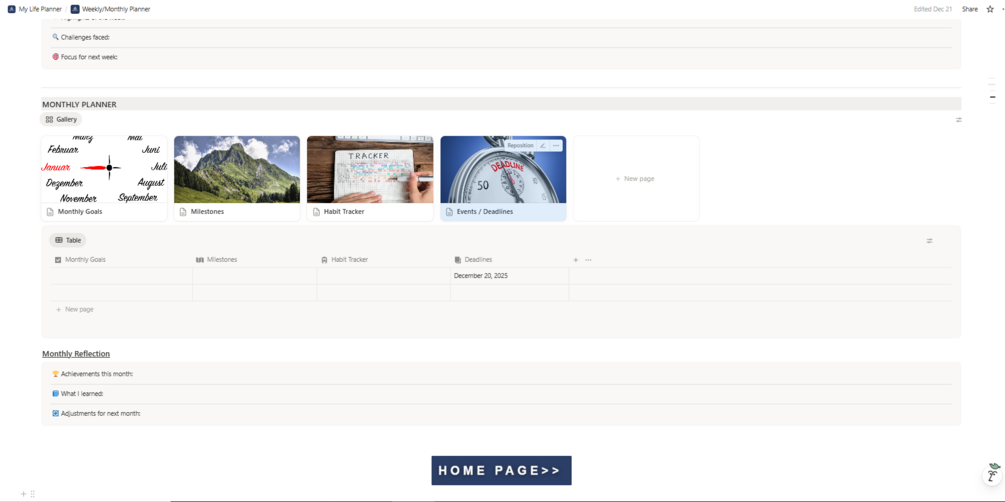
Task: Open the Monthly Goals gallery card
Action: coord(104,178)
